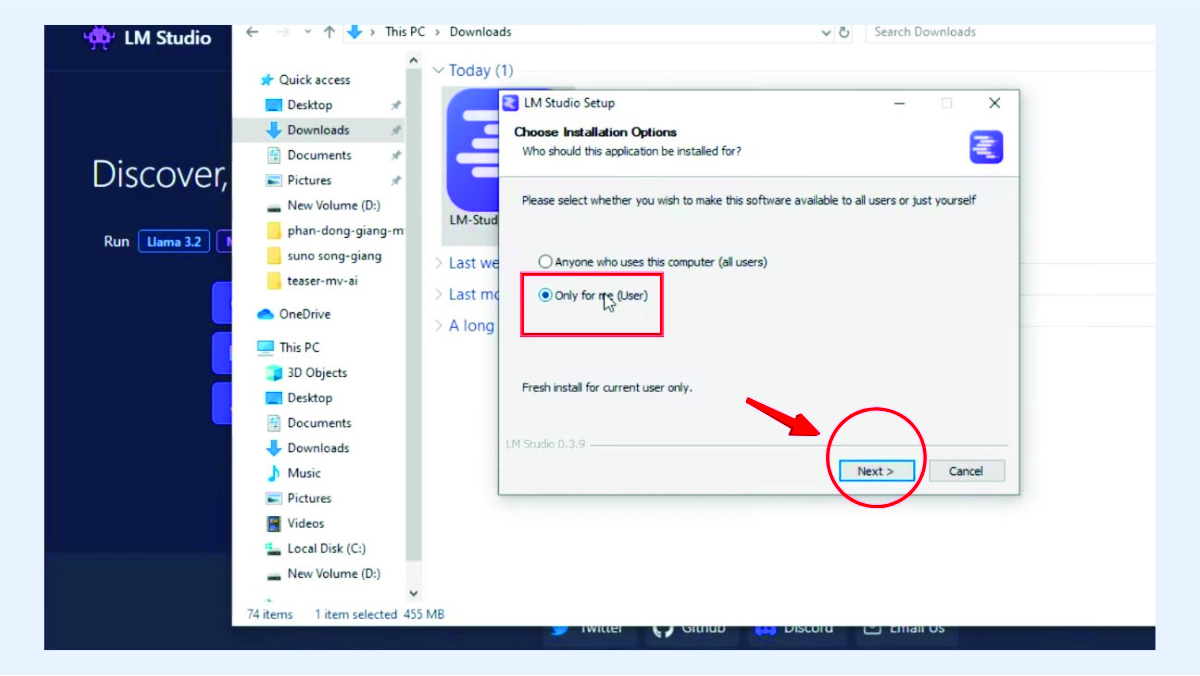
Task: Click the Llama 3.2 tag
Action: point(174,242)
